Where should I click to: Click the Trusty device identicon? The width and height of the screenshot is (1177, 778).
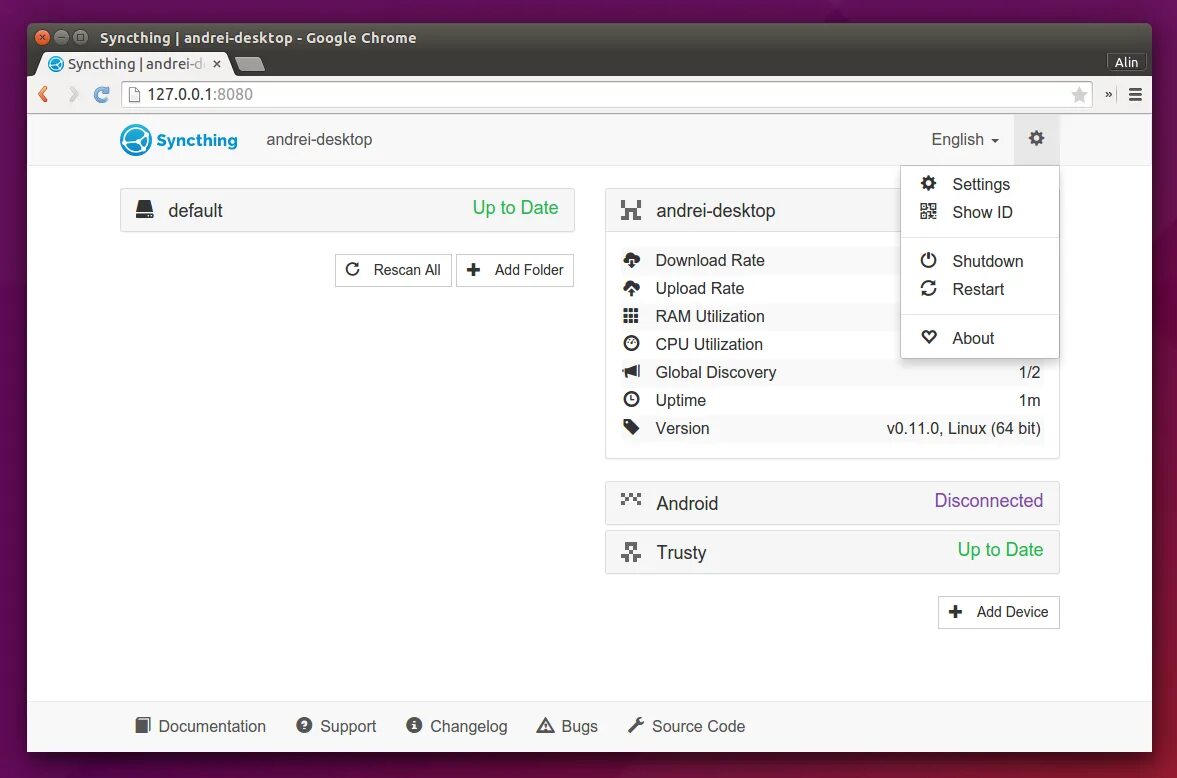click(631, 552)
